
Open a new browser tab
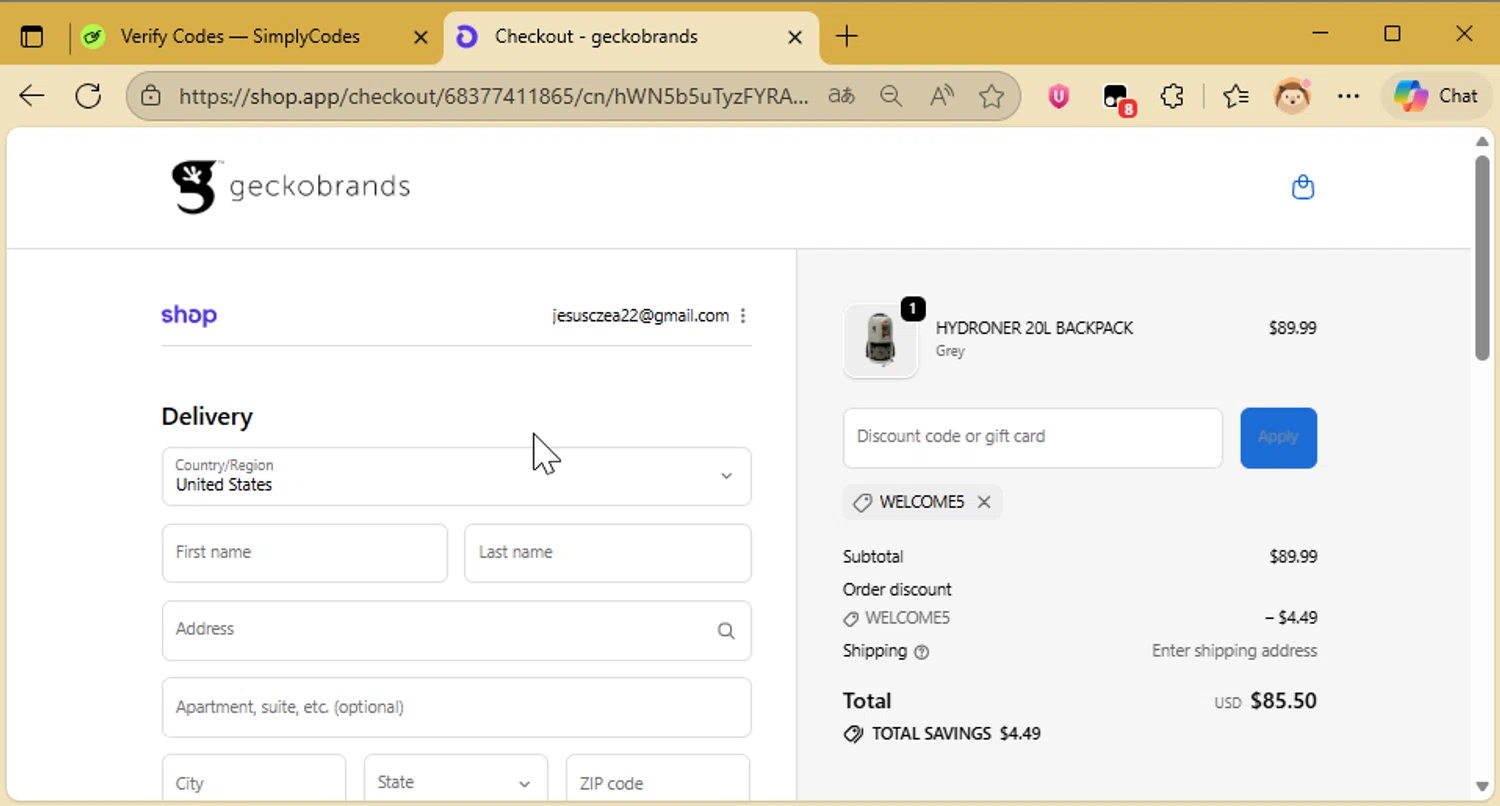[x=847, y=37]
